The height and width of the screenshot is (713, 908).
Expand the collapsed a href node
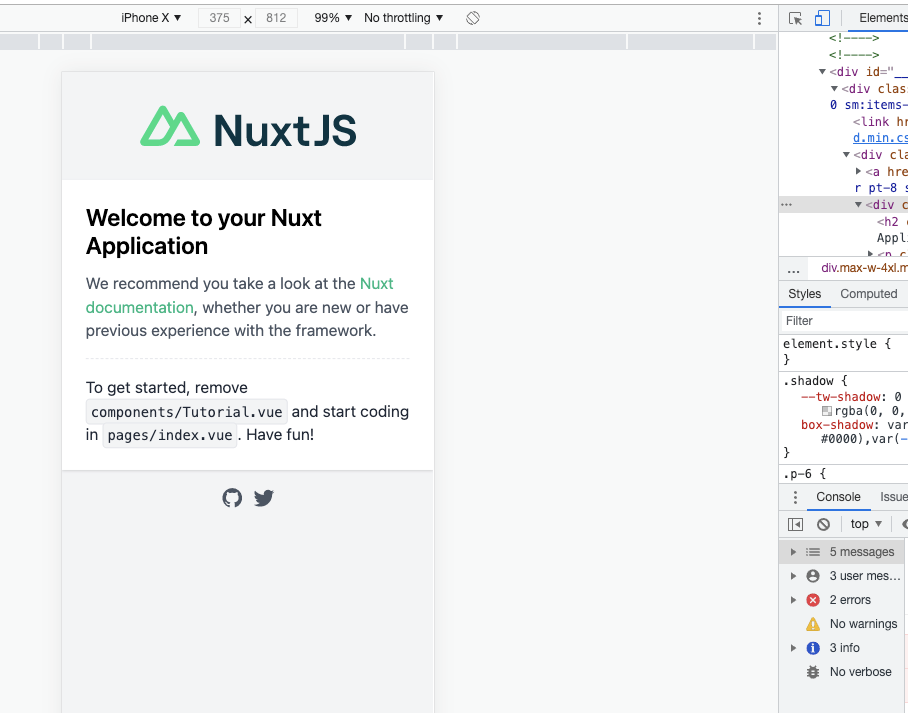[x=859, y=171]
